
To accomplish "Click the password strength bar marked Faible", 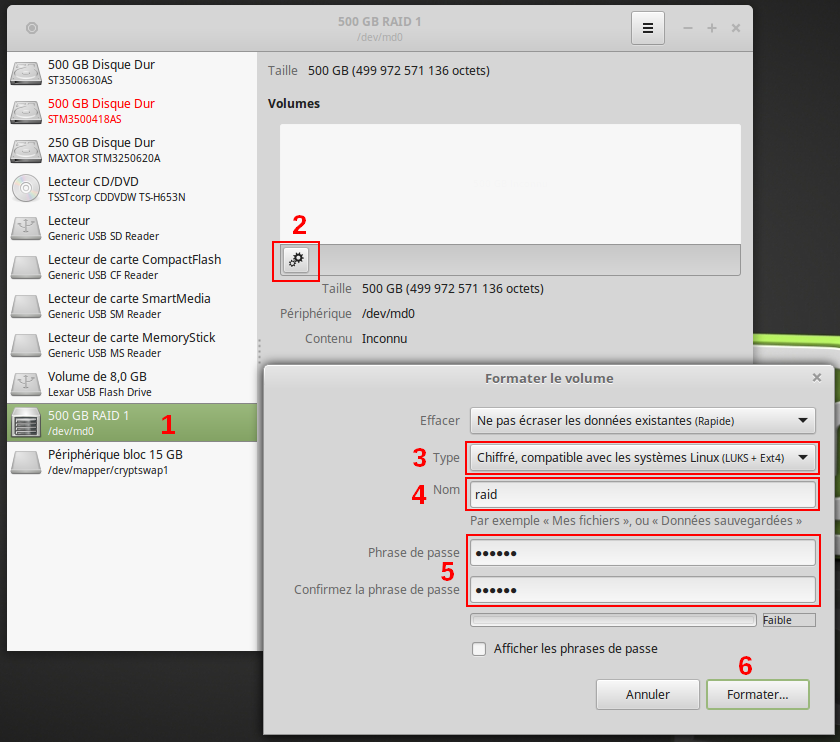I will 613,620.
